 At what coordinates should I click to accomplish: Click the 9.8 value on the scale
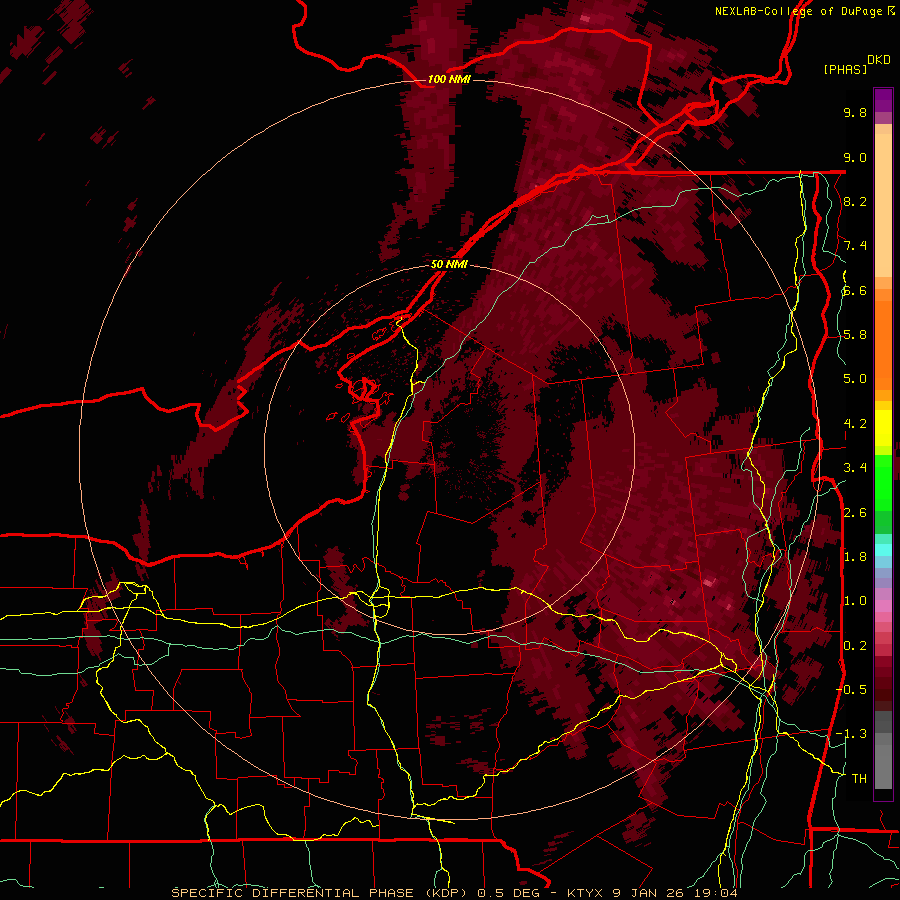855,112
